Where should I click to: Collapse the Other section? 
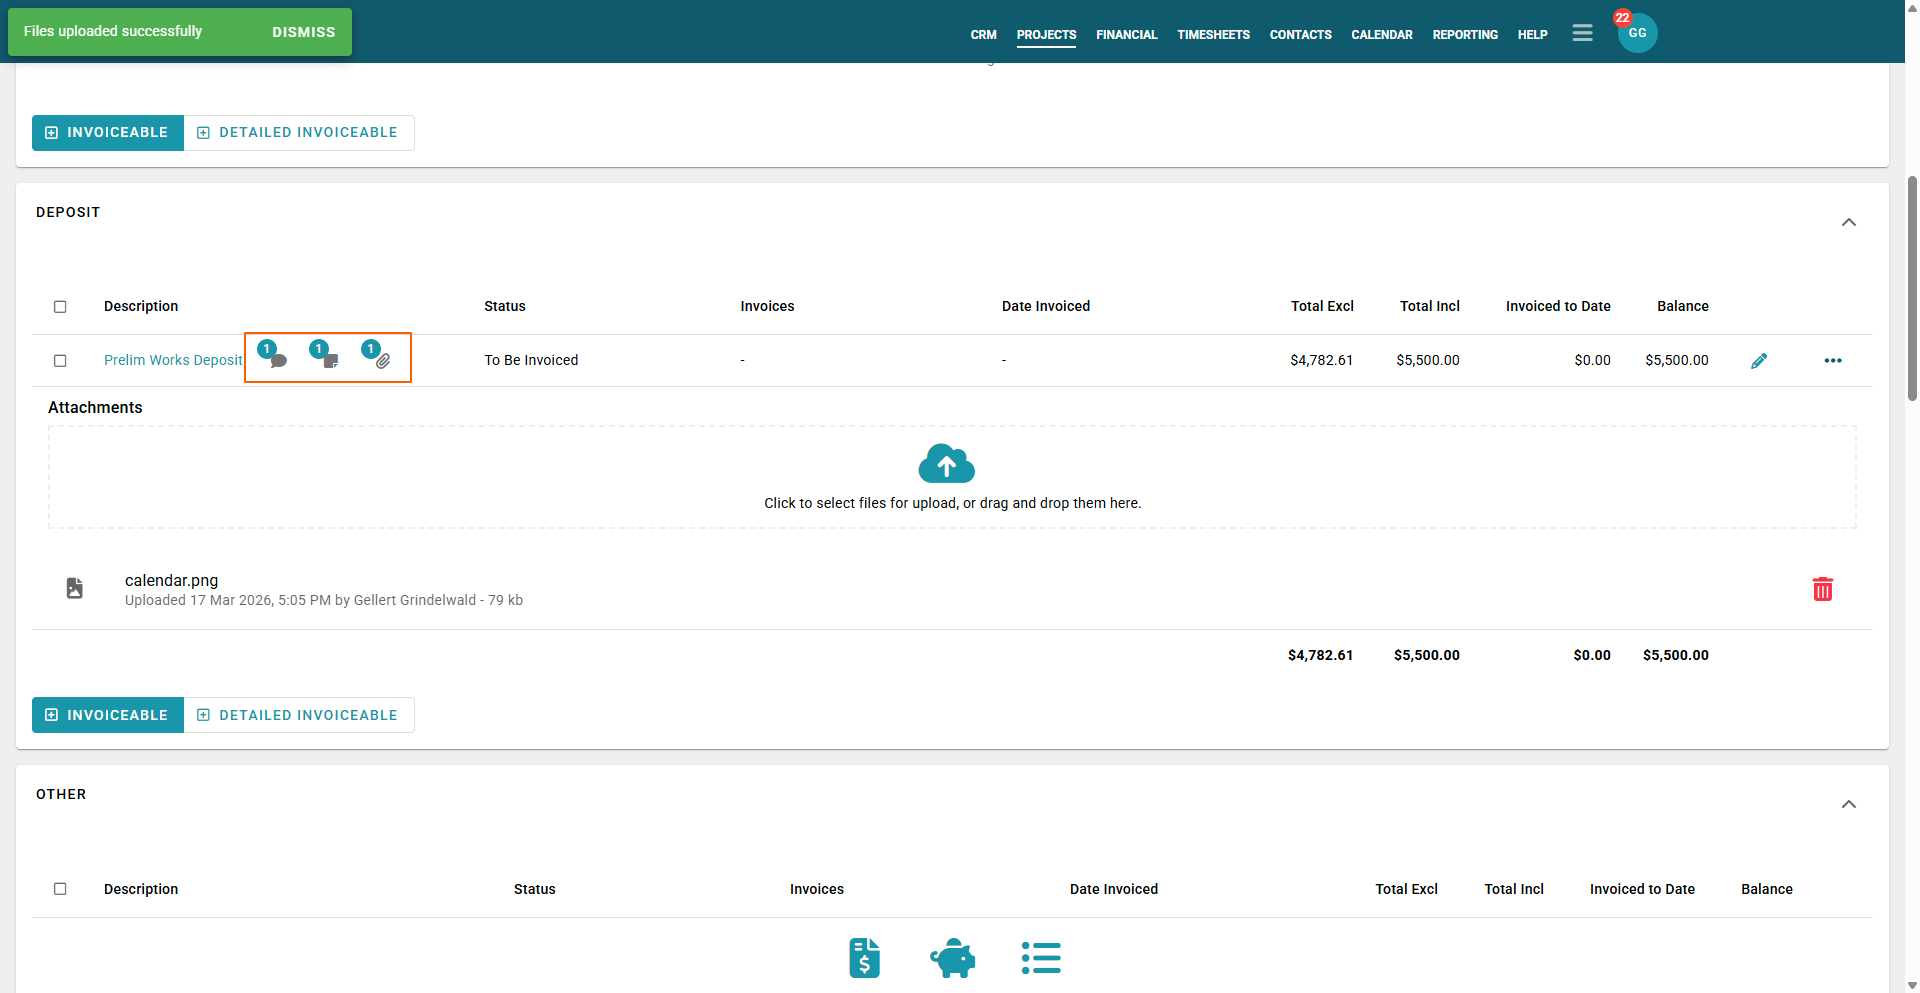tap(1848, 804)
